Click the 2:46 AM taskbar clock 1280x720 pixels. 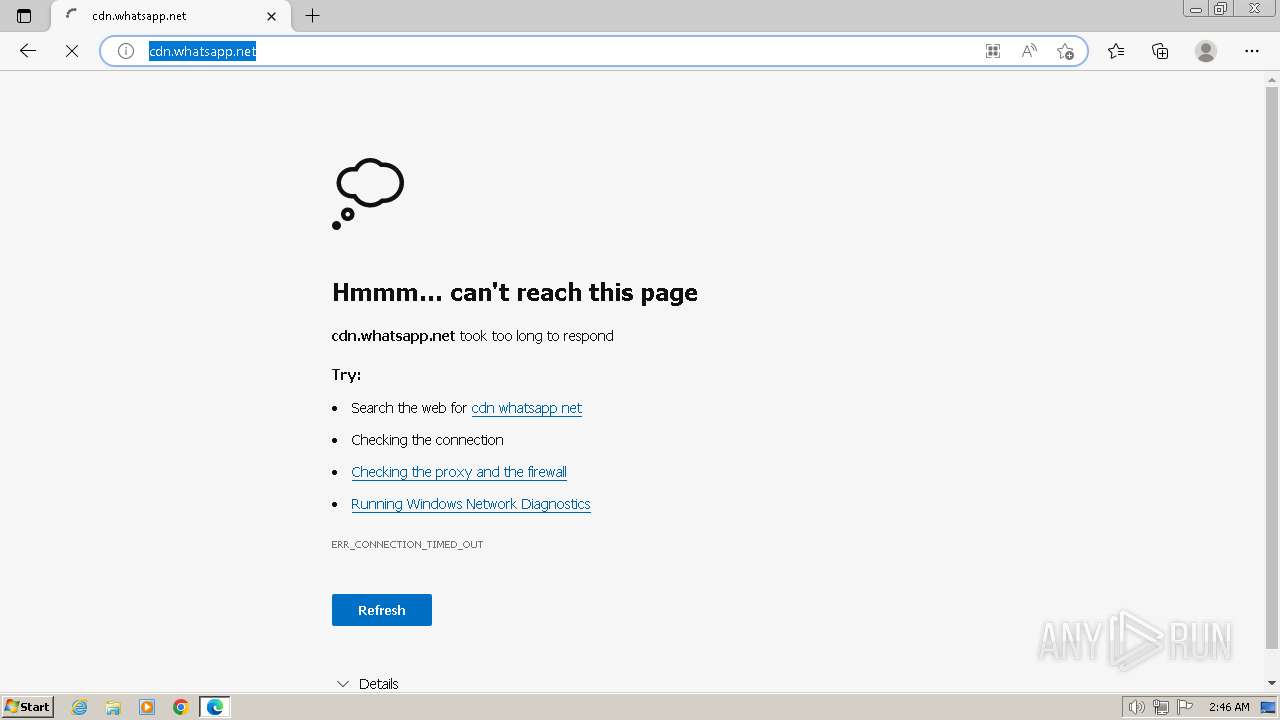[x=1229, y=707]
